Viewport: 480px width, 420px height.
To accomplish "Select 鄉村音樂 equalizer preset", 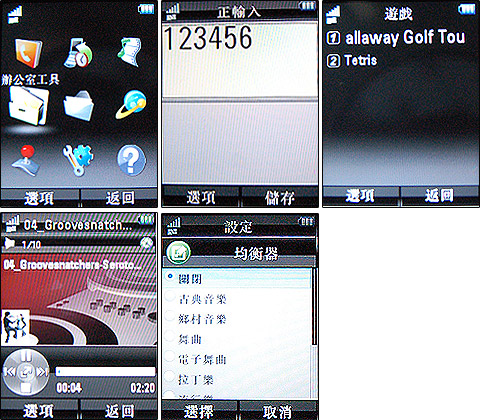I will pos(237,319).
